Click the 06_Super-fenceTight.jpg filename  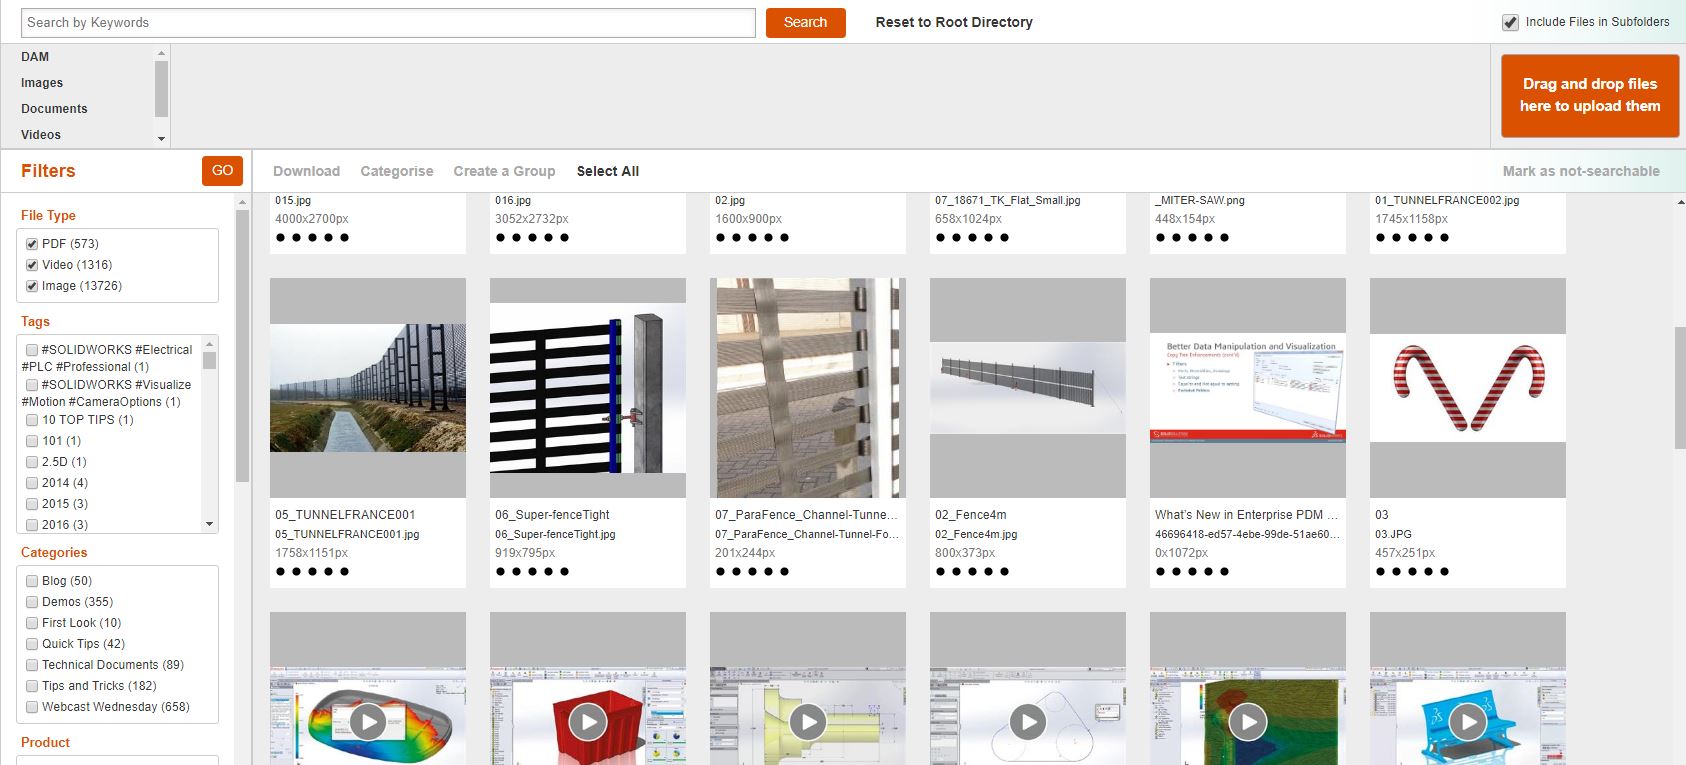pyautogui.click(x=555, y=534)
